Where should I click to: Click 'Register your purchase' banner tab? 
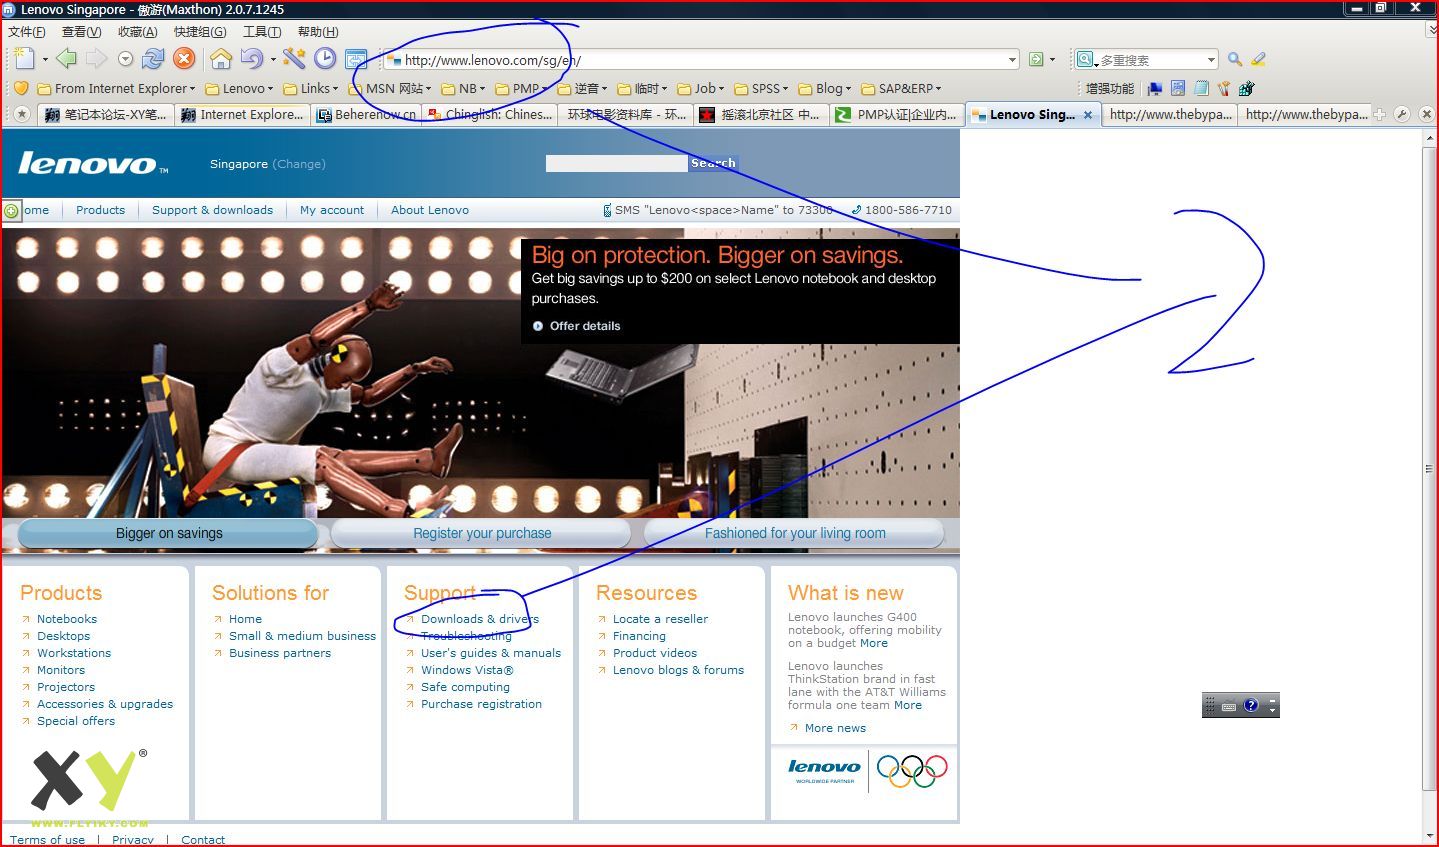482,533
